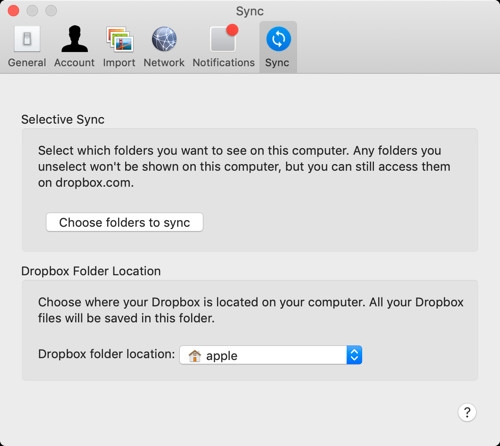Go to the Import tab label
Screen dimensions: 500x446
119,63
